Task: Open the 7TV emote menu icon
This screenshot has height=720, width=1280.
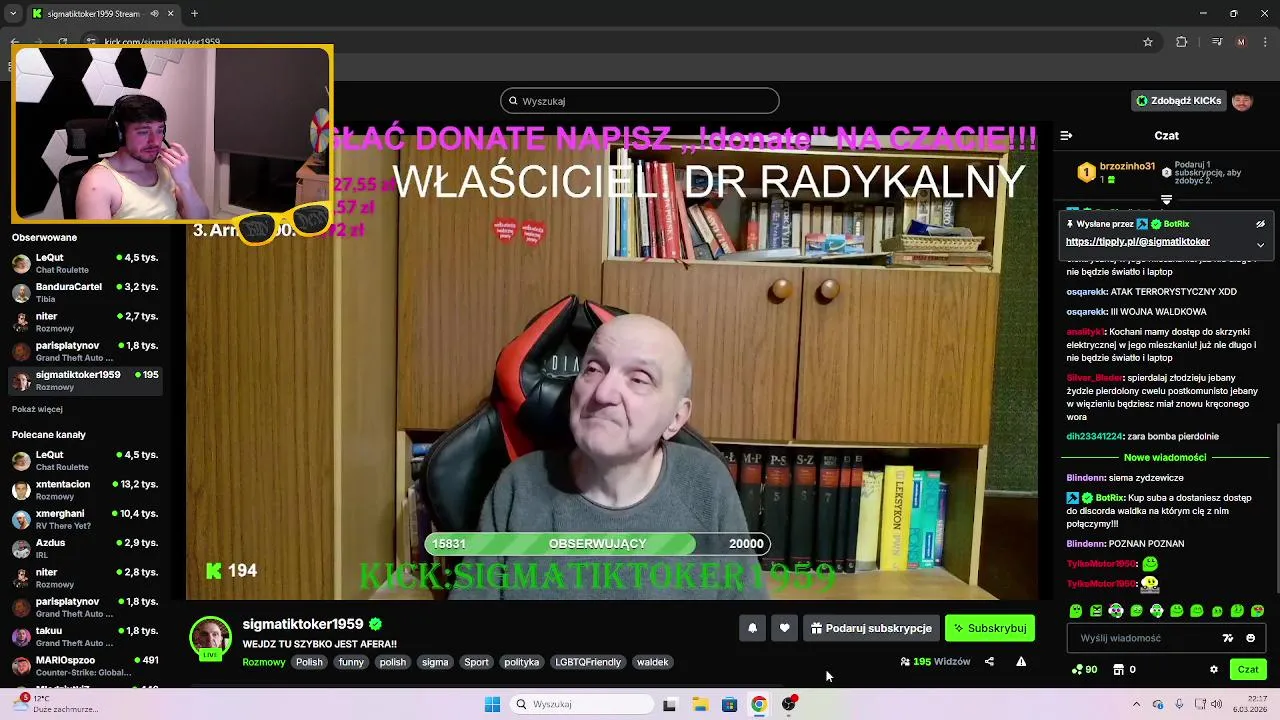Action: [x=1228, y=638]
